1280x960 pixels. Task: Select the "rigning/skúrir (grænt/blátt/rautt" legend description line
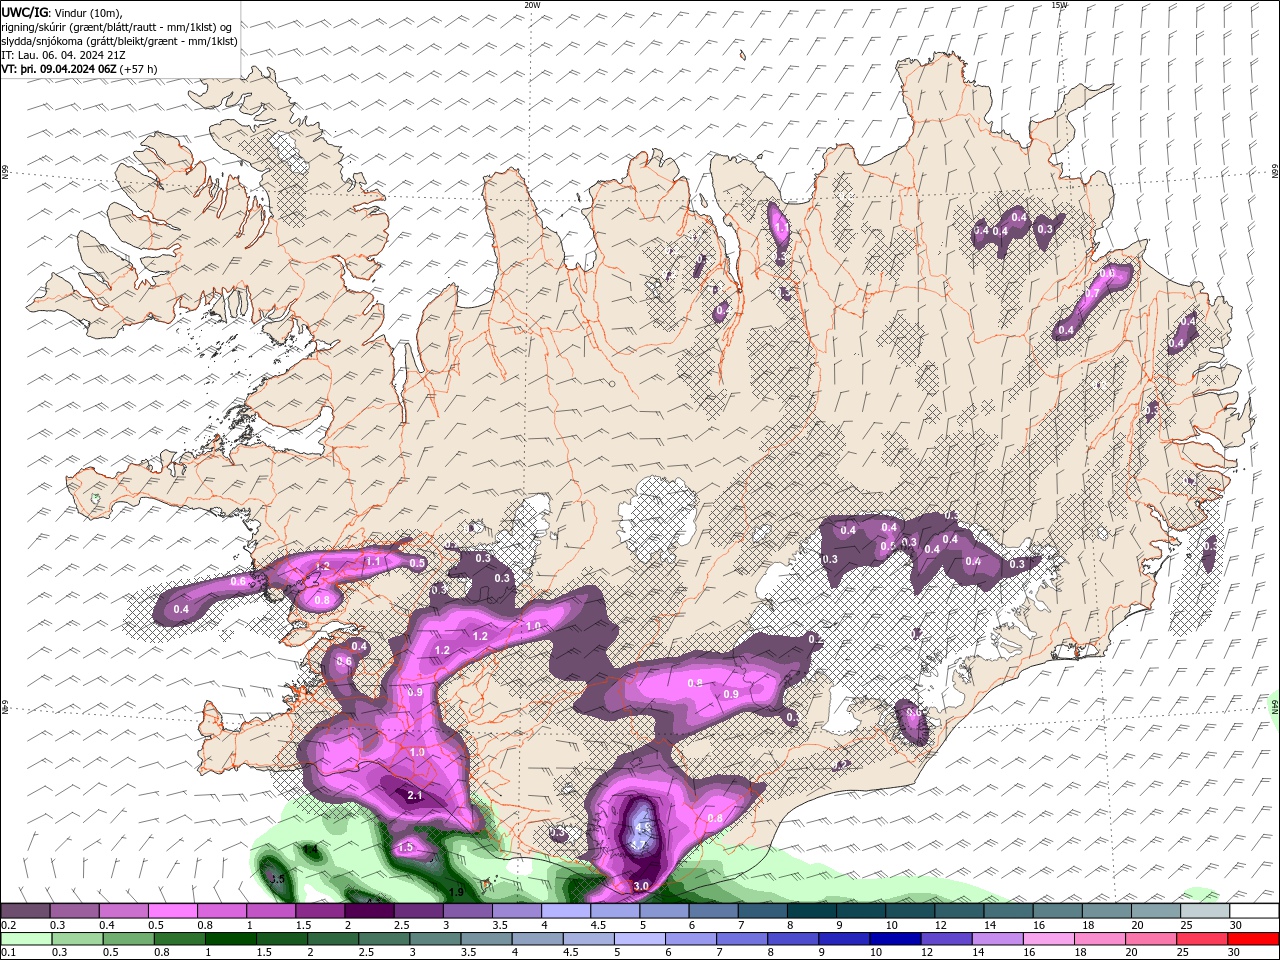(117, 27)
